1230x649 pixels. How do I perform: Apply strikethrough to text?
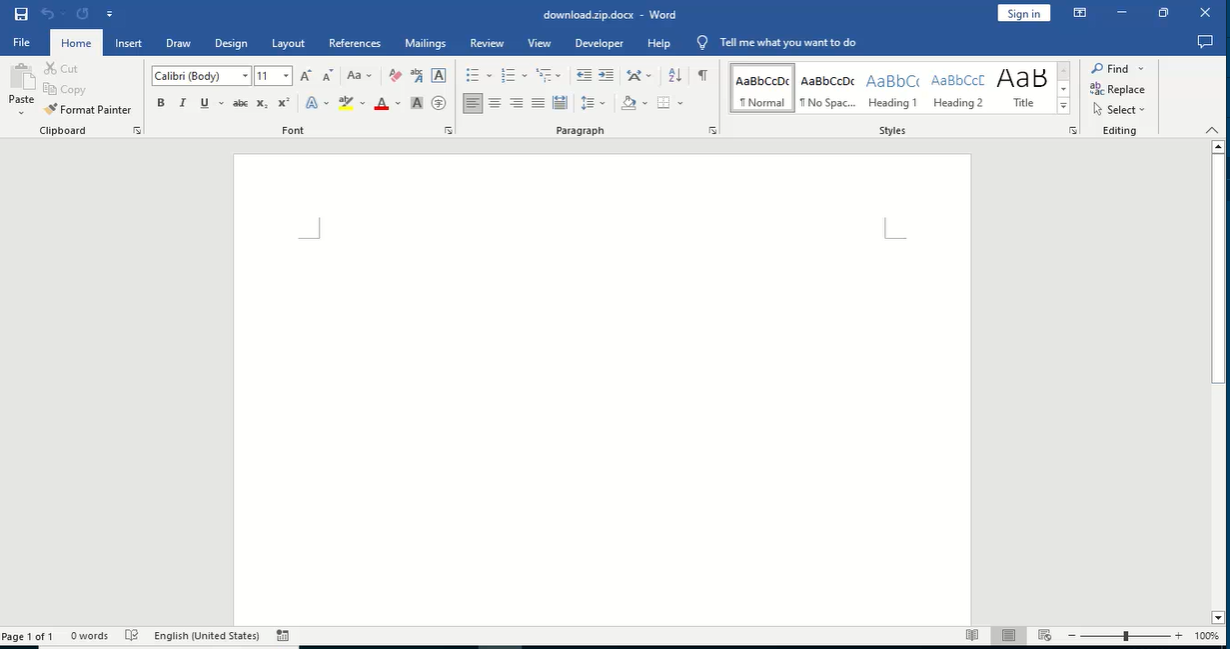point(240,103)
